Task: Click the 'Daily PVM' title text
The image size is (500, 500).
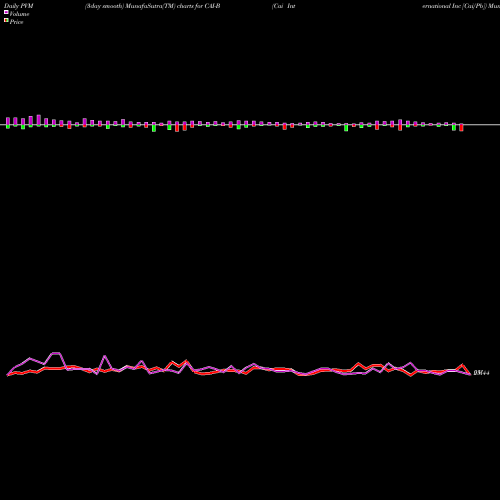Action: [x=19, y=6]
